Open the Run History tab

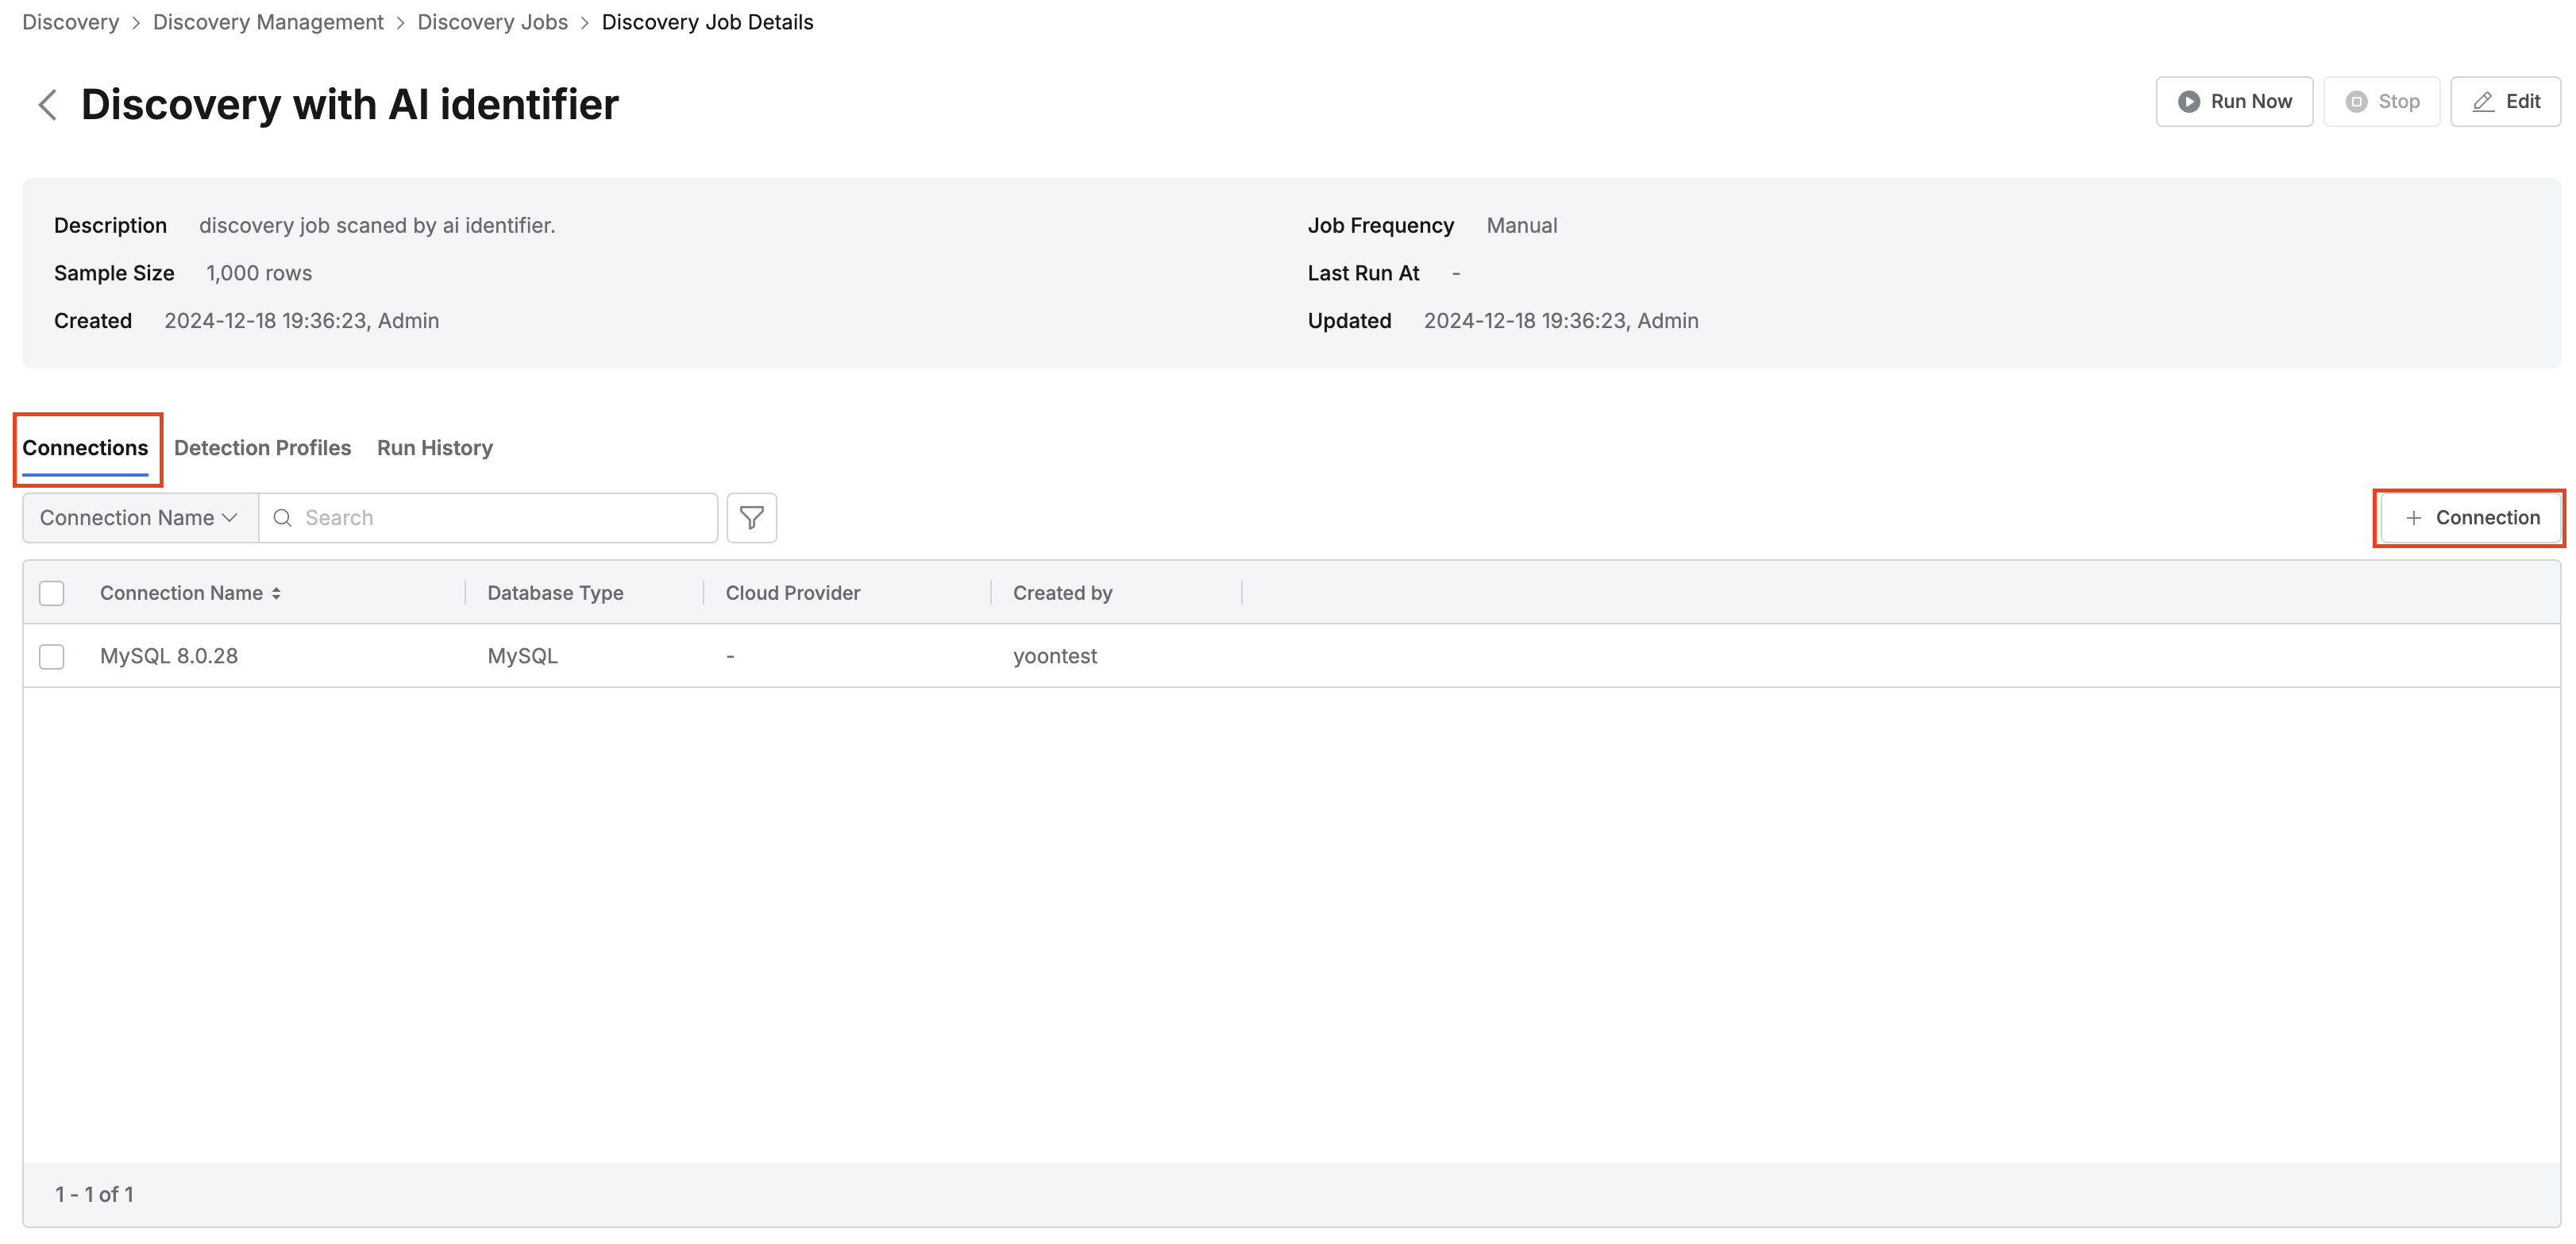point(434,447)
